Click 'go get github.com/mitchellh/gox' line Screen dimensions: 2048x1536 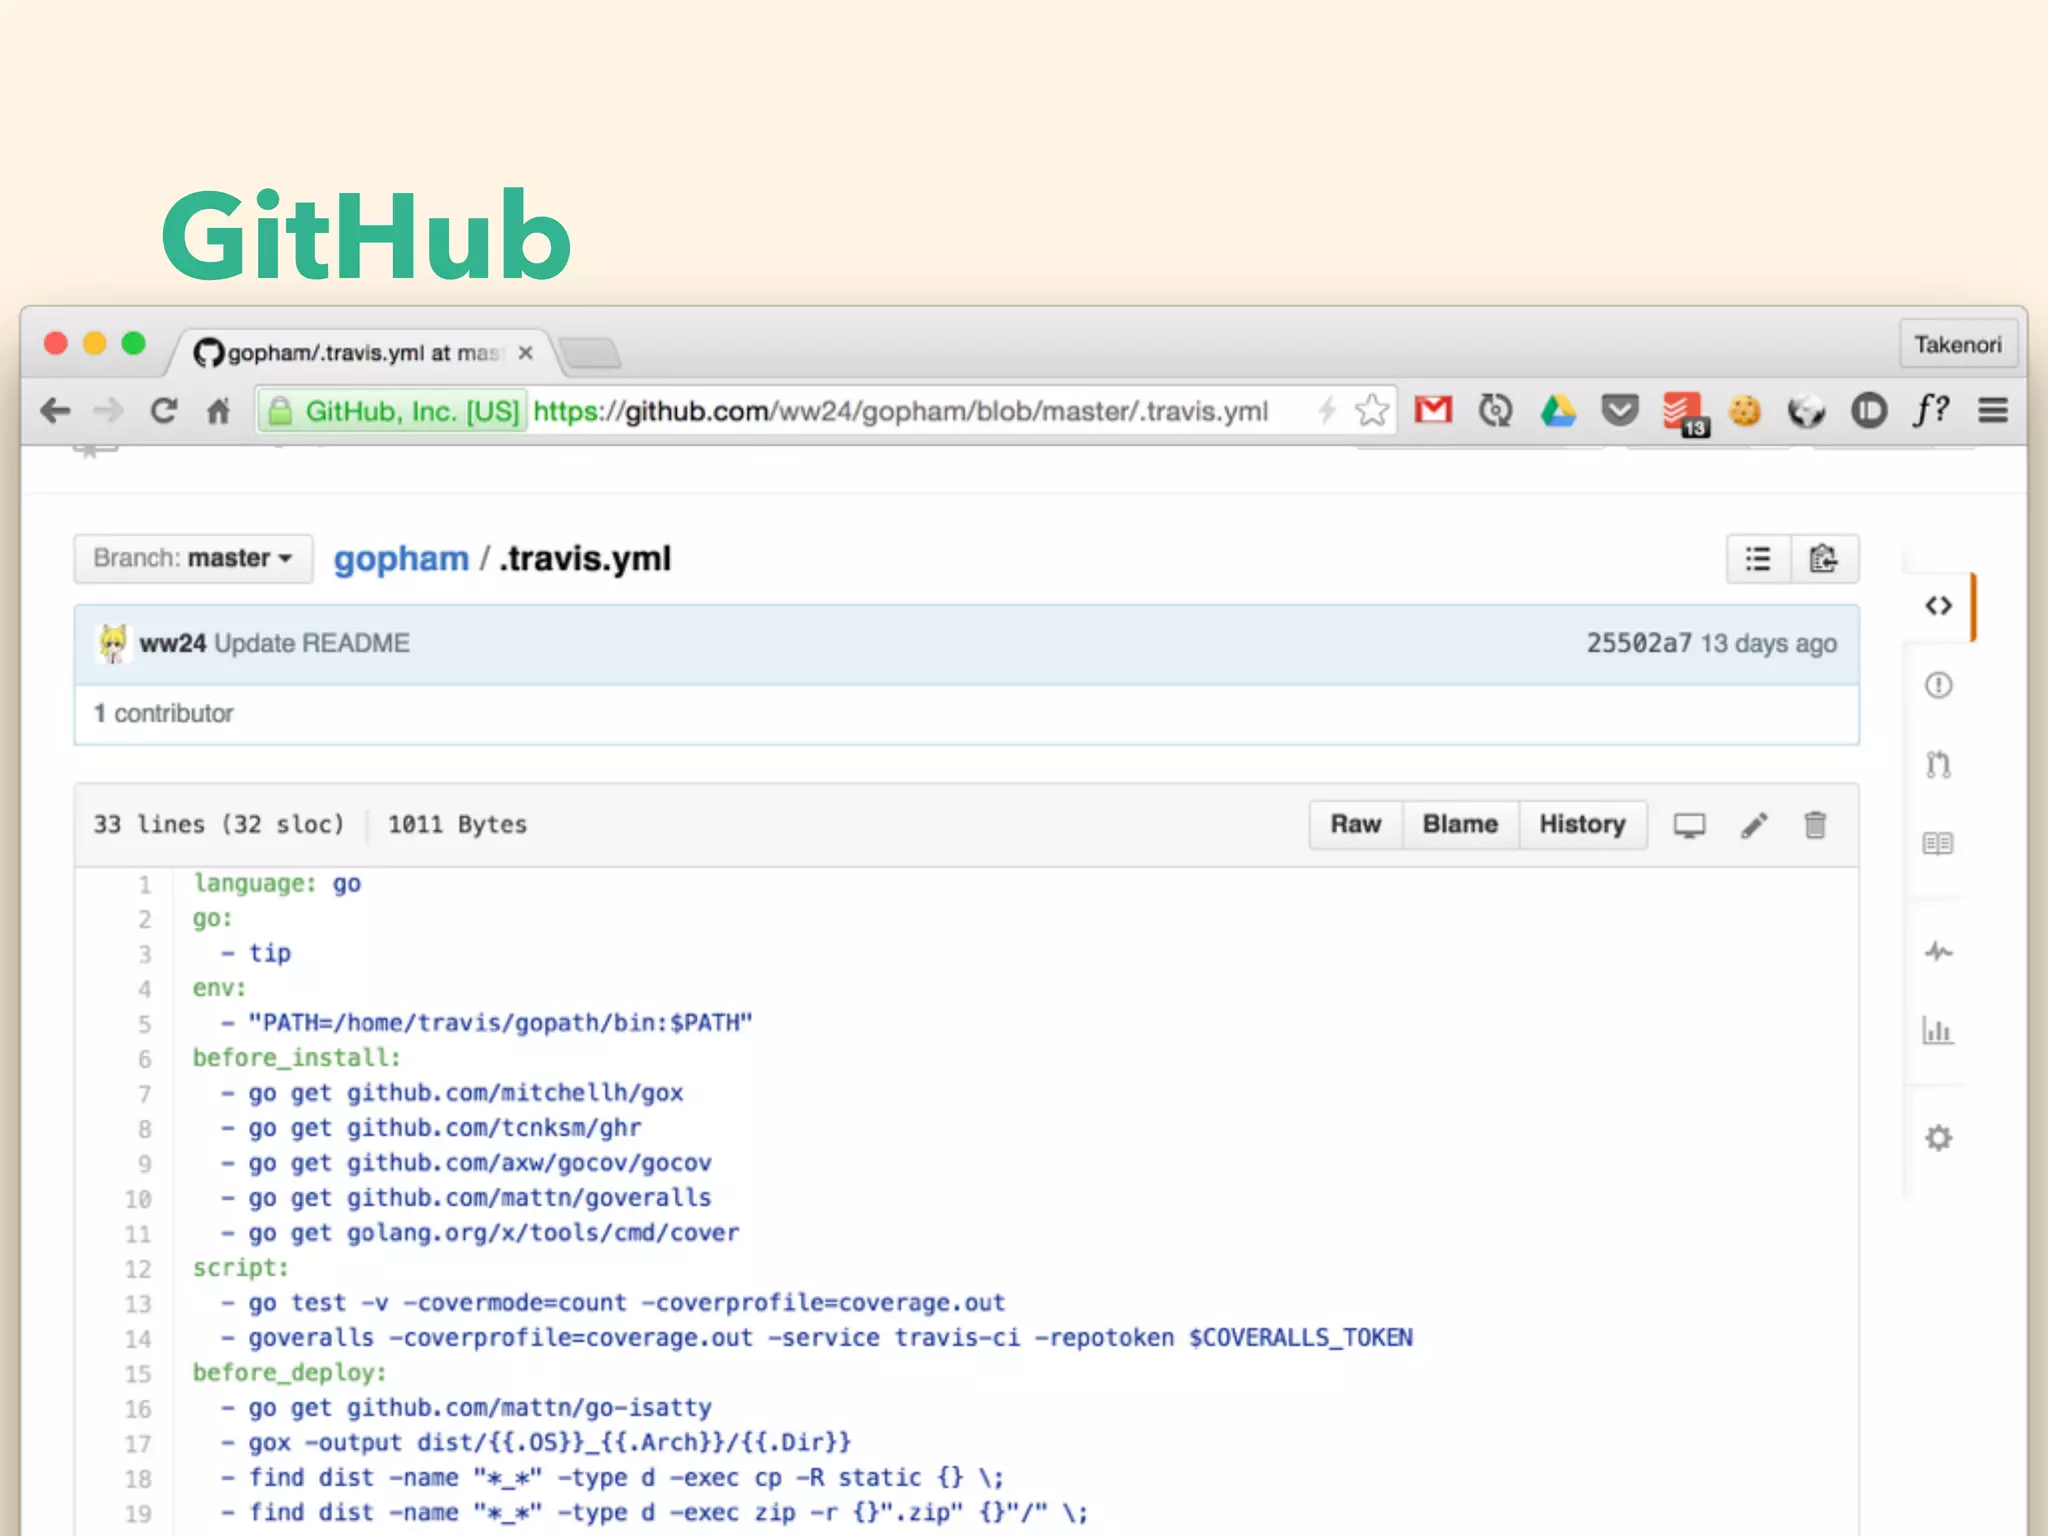[x=466, y=1093]
